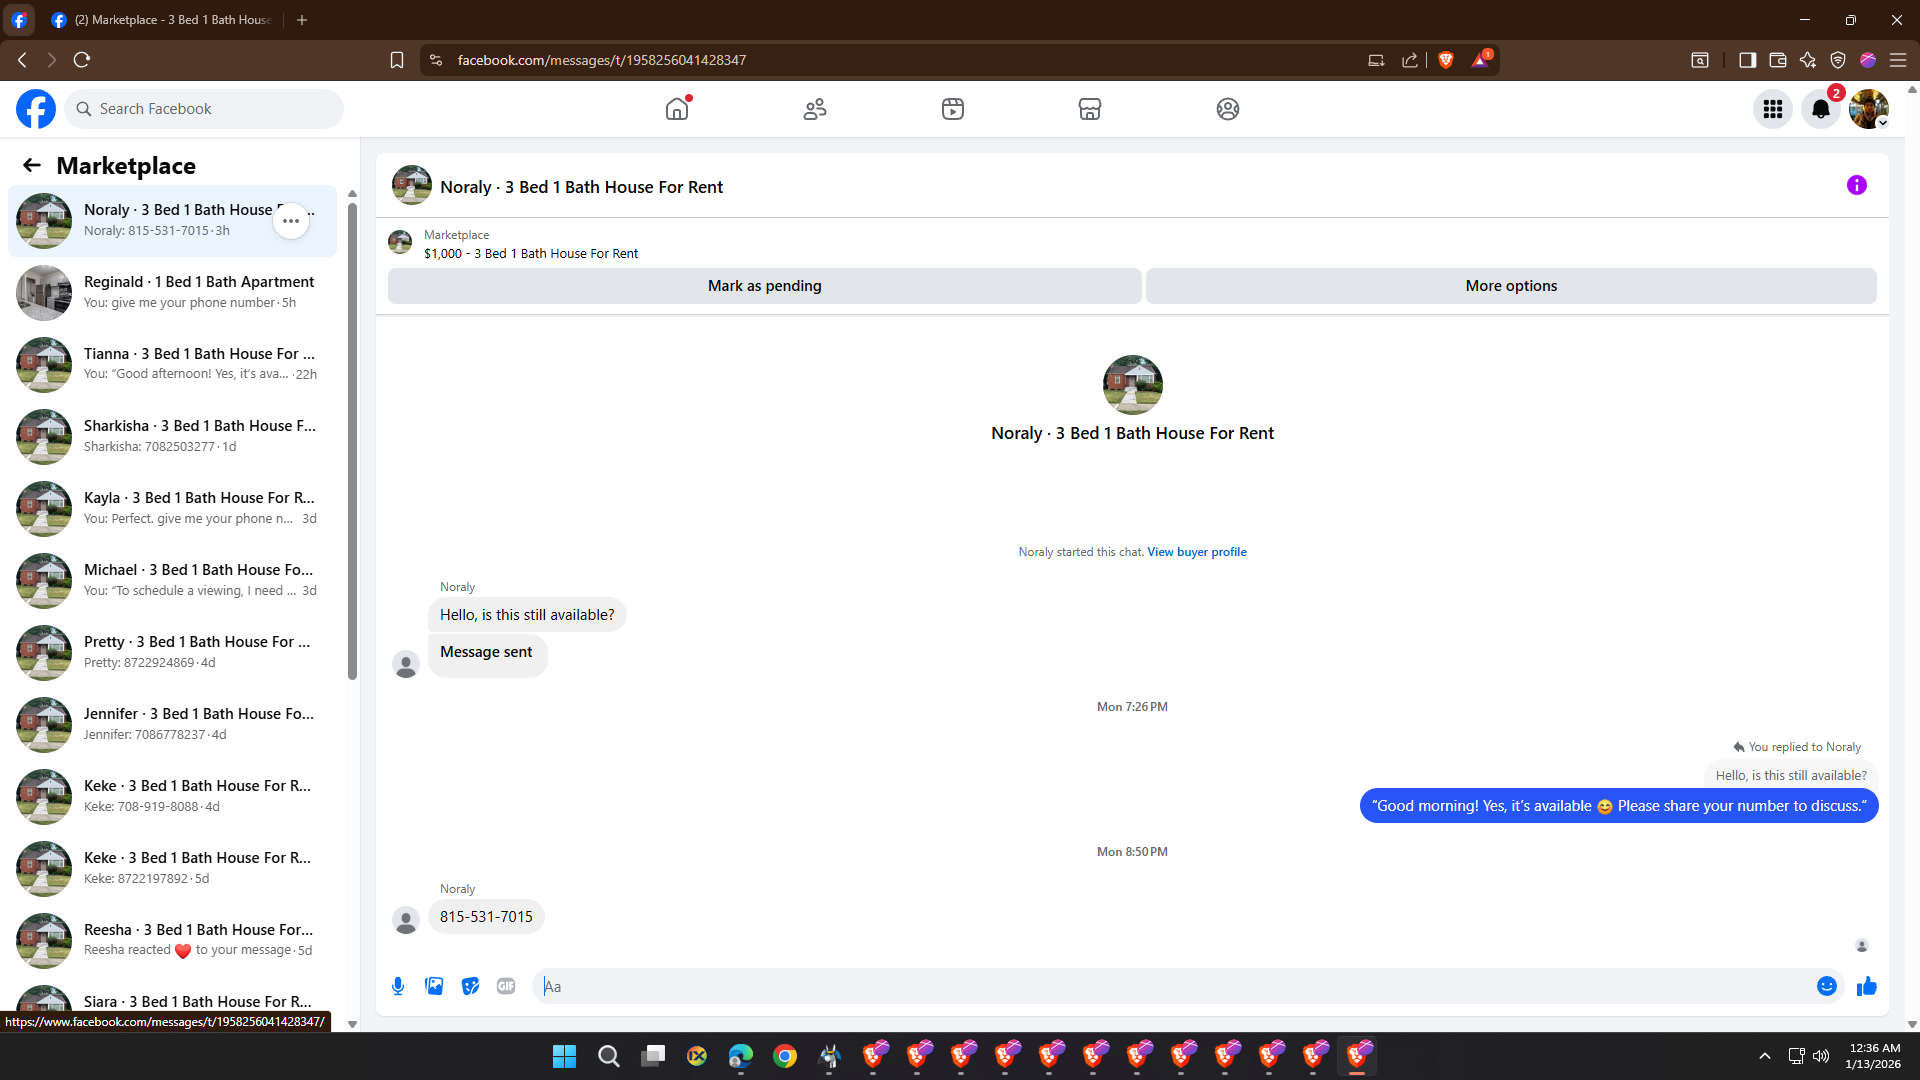This screenshot has height=1080, width=1920.
Task: Open the account profile picture menu
Action: [x=1868, y=109]
